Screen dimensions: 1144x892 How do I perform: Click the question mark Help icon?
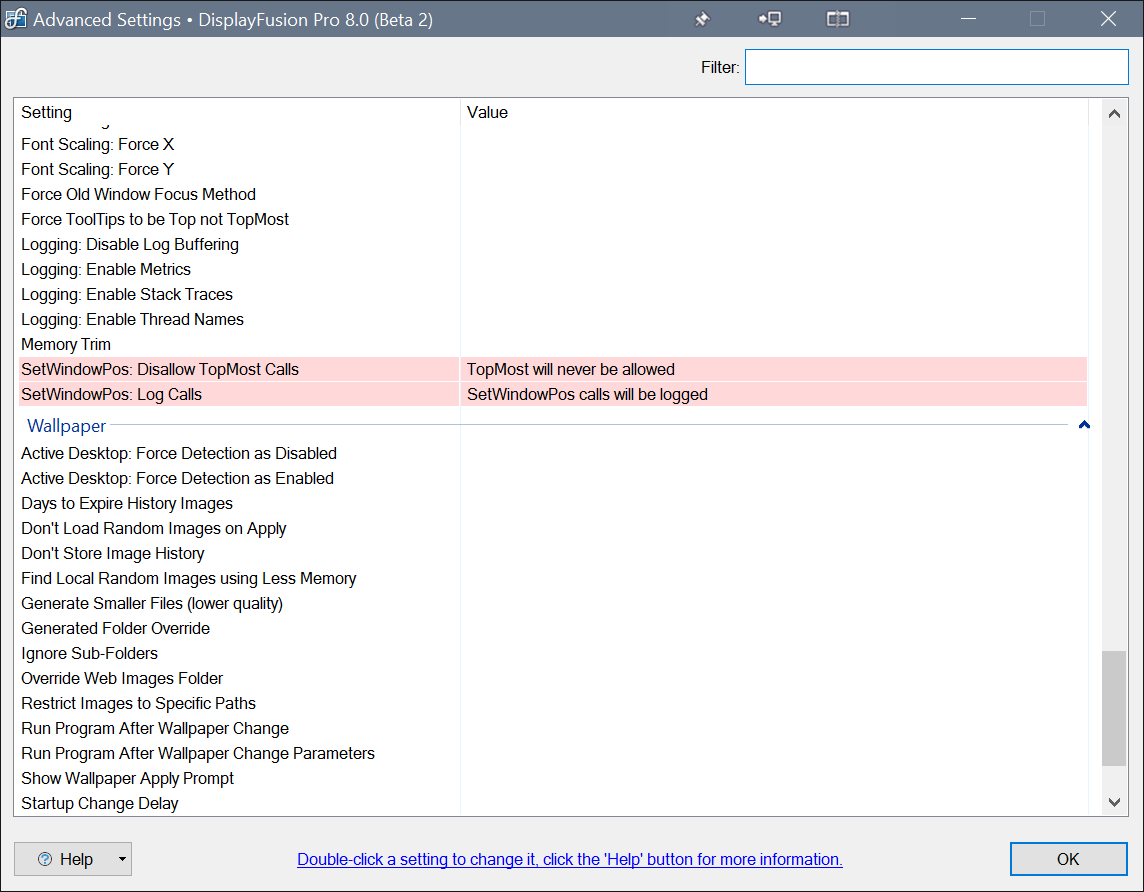pyautogui.click(x=45, y=859)
